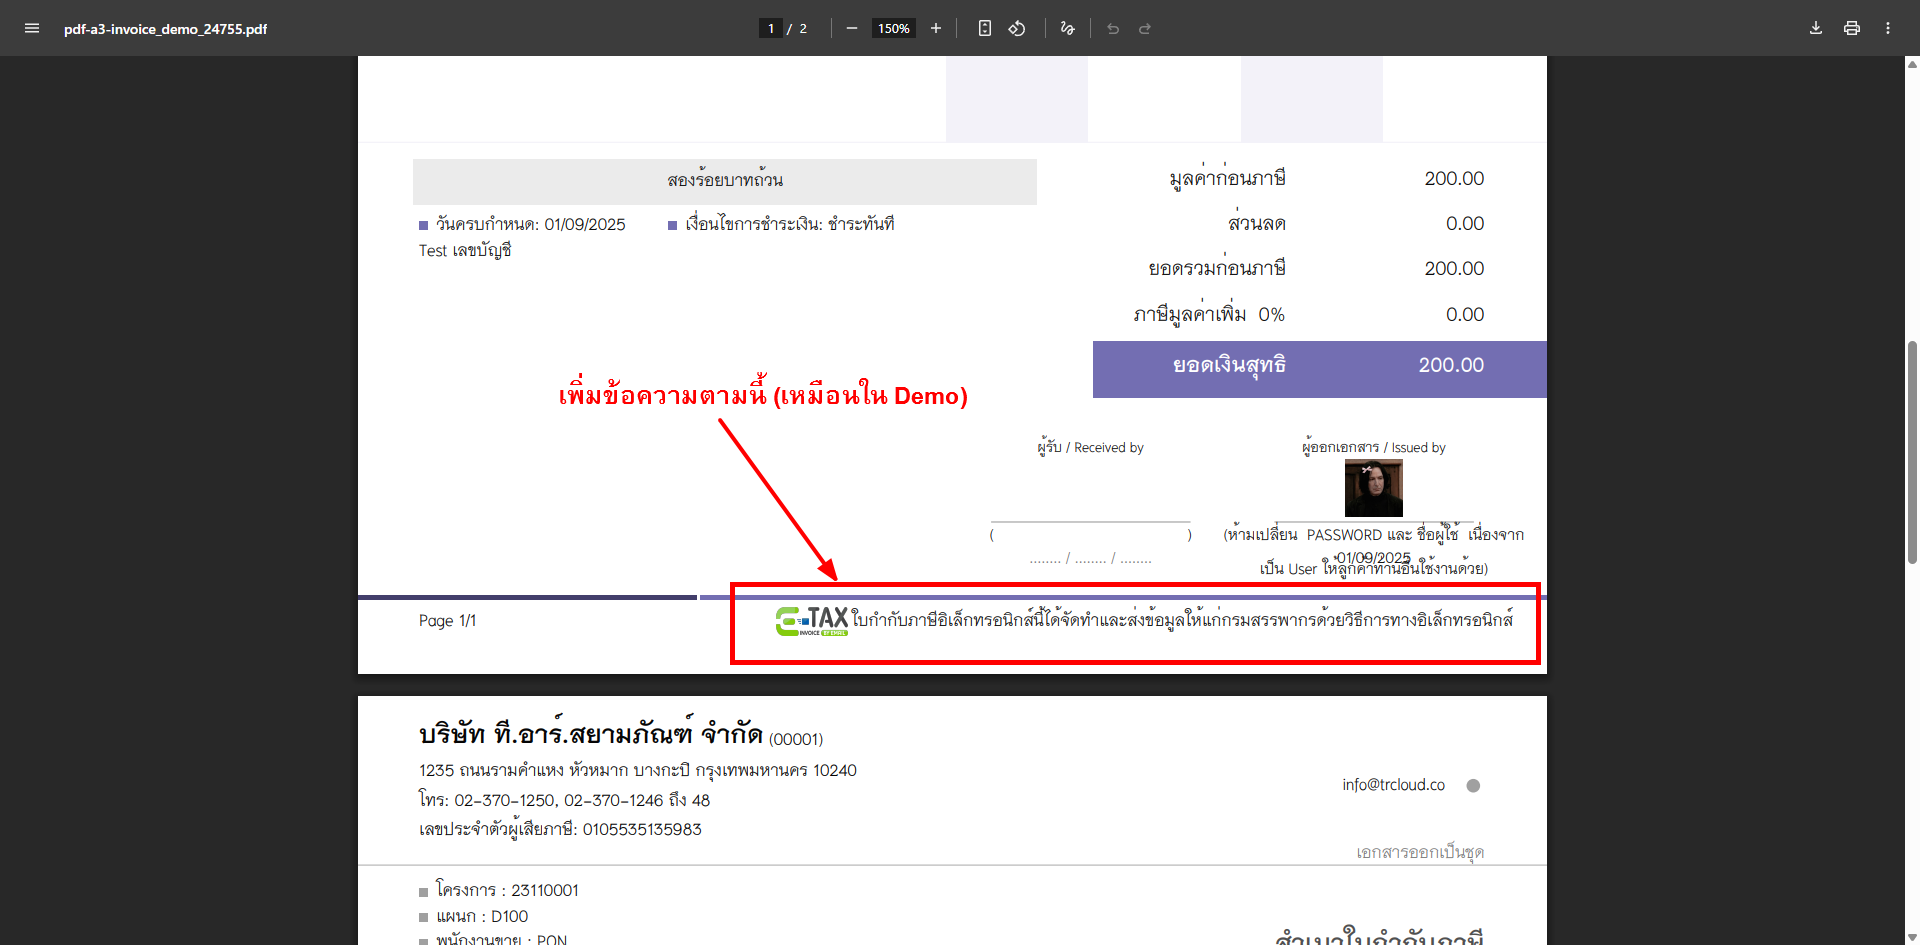Open the three-dot more actions menu

coord(1888,28)
